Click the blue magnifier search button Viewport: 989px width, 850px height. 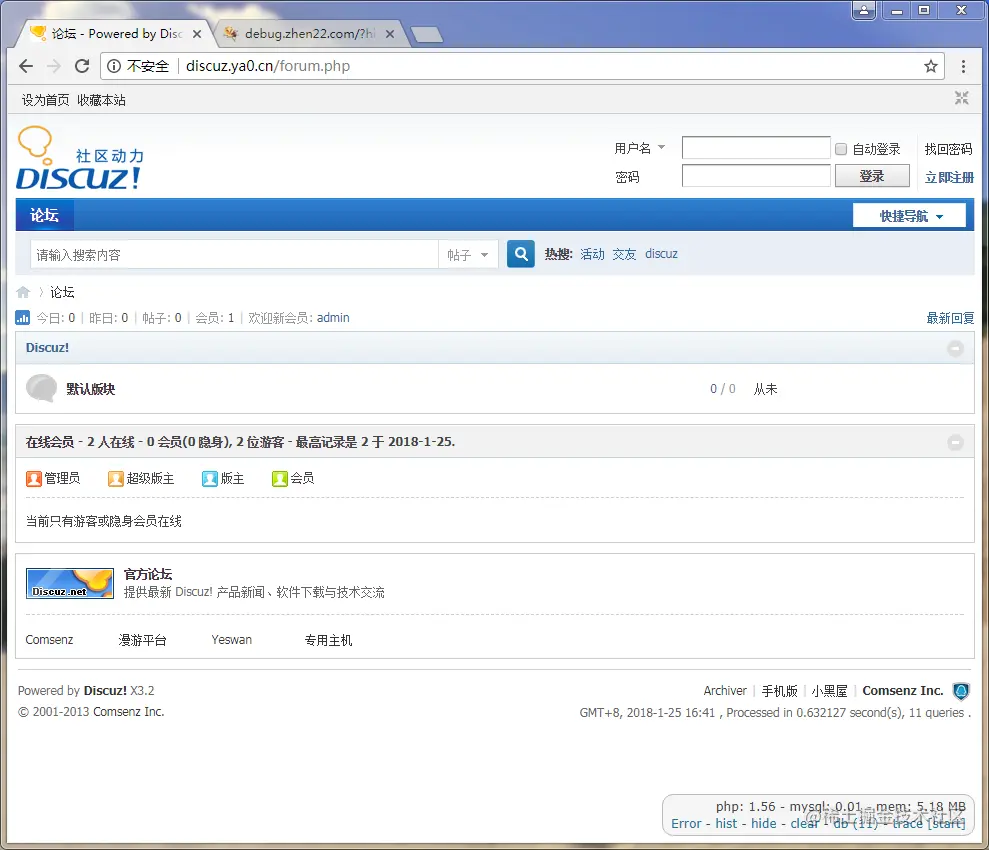(x=521, y=254)
